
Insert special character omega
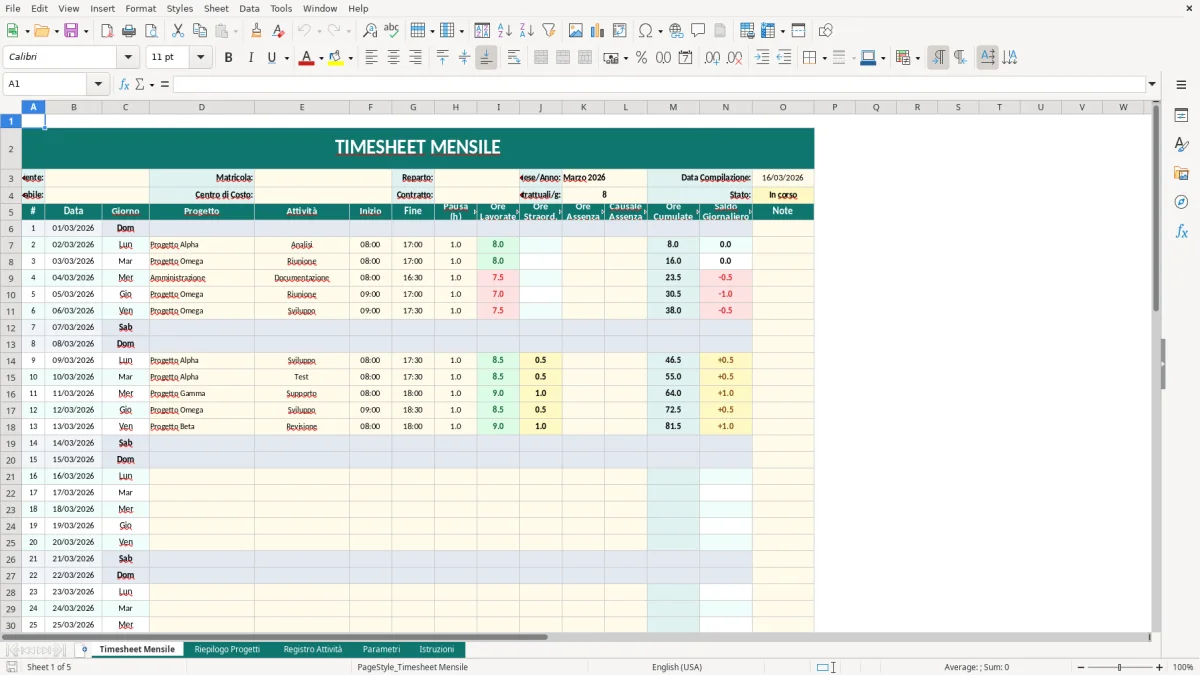pyautogui.click(x=645, y=31)
